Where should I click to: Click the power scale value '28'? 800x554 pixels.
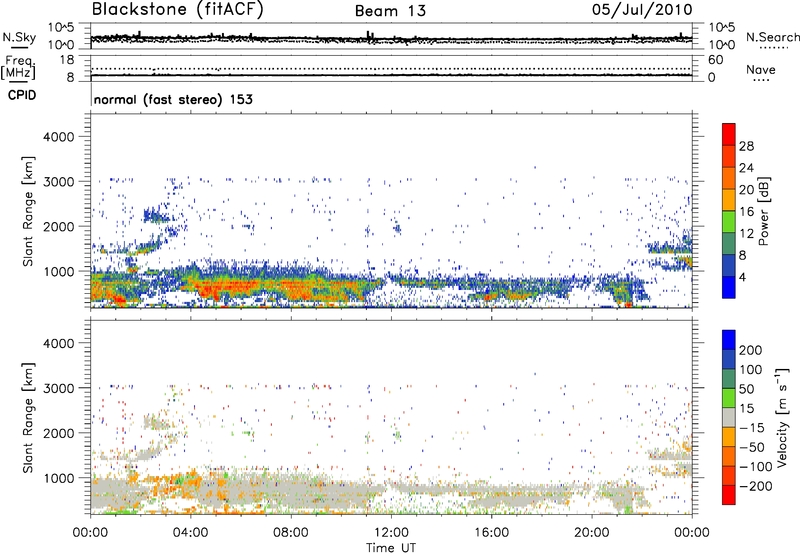(746, 146)
